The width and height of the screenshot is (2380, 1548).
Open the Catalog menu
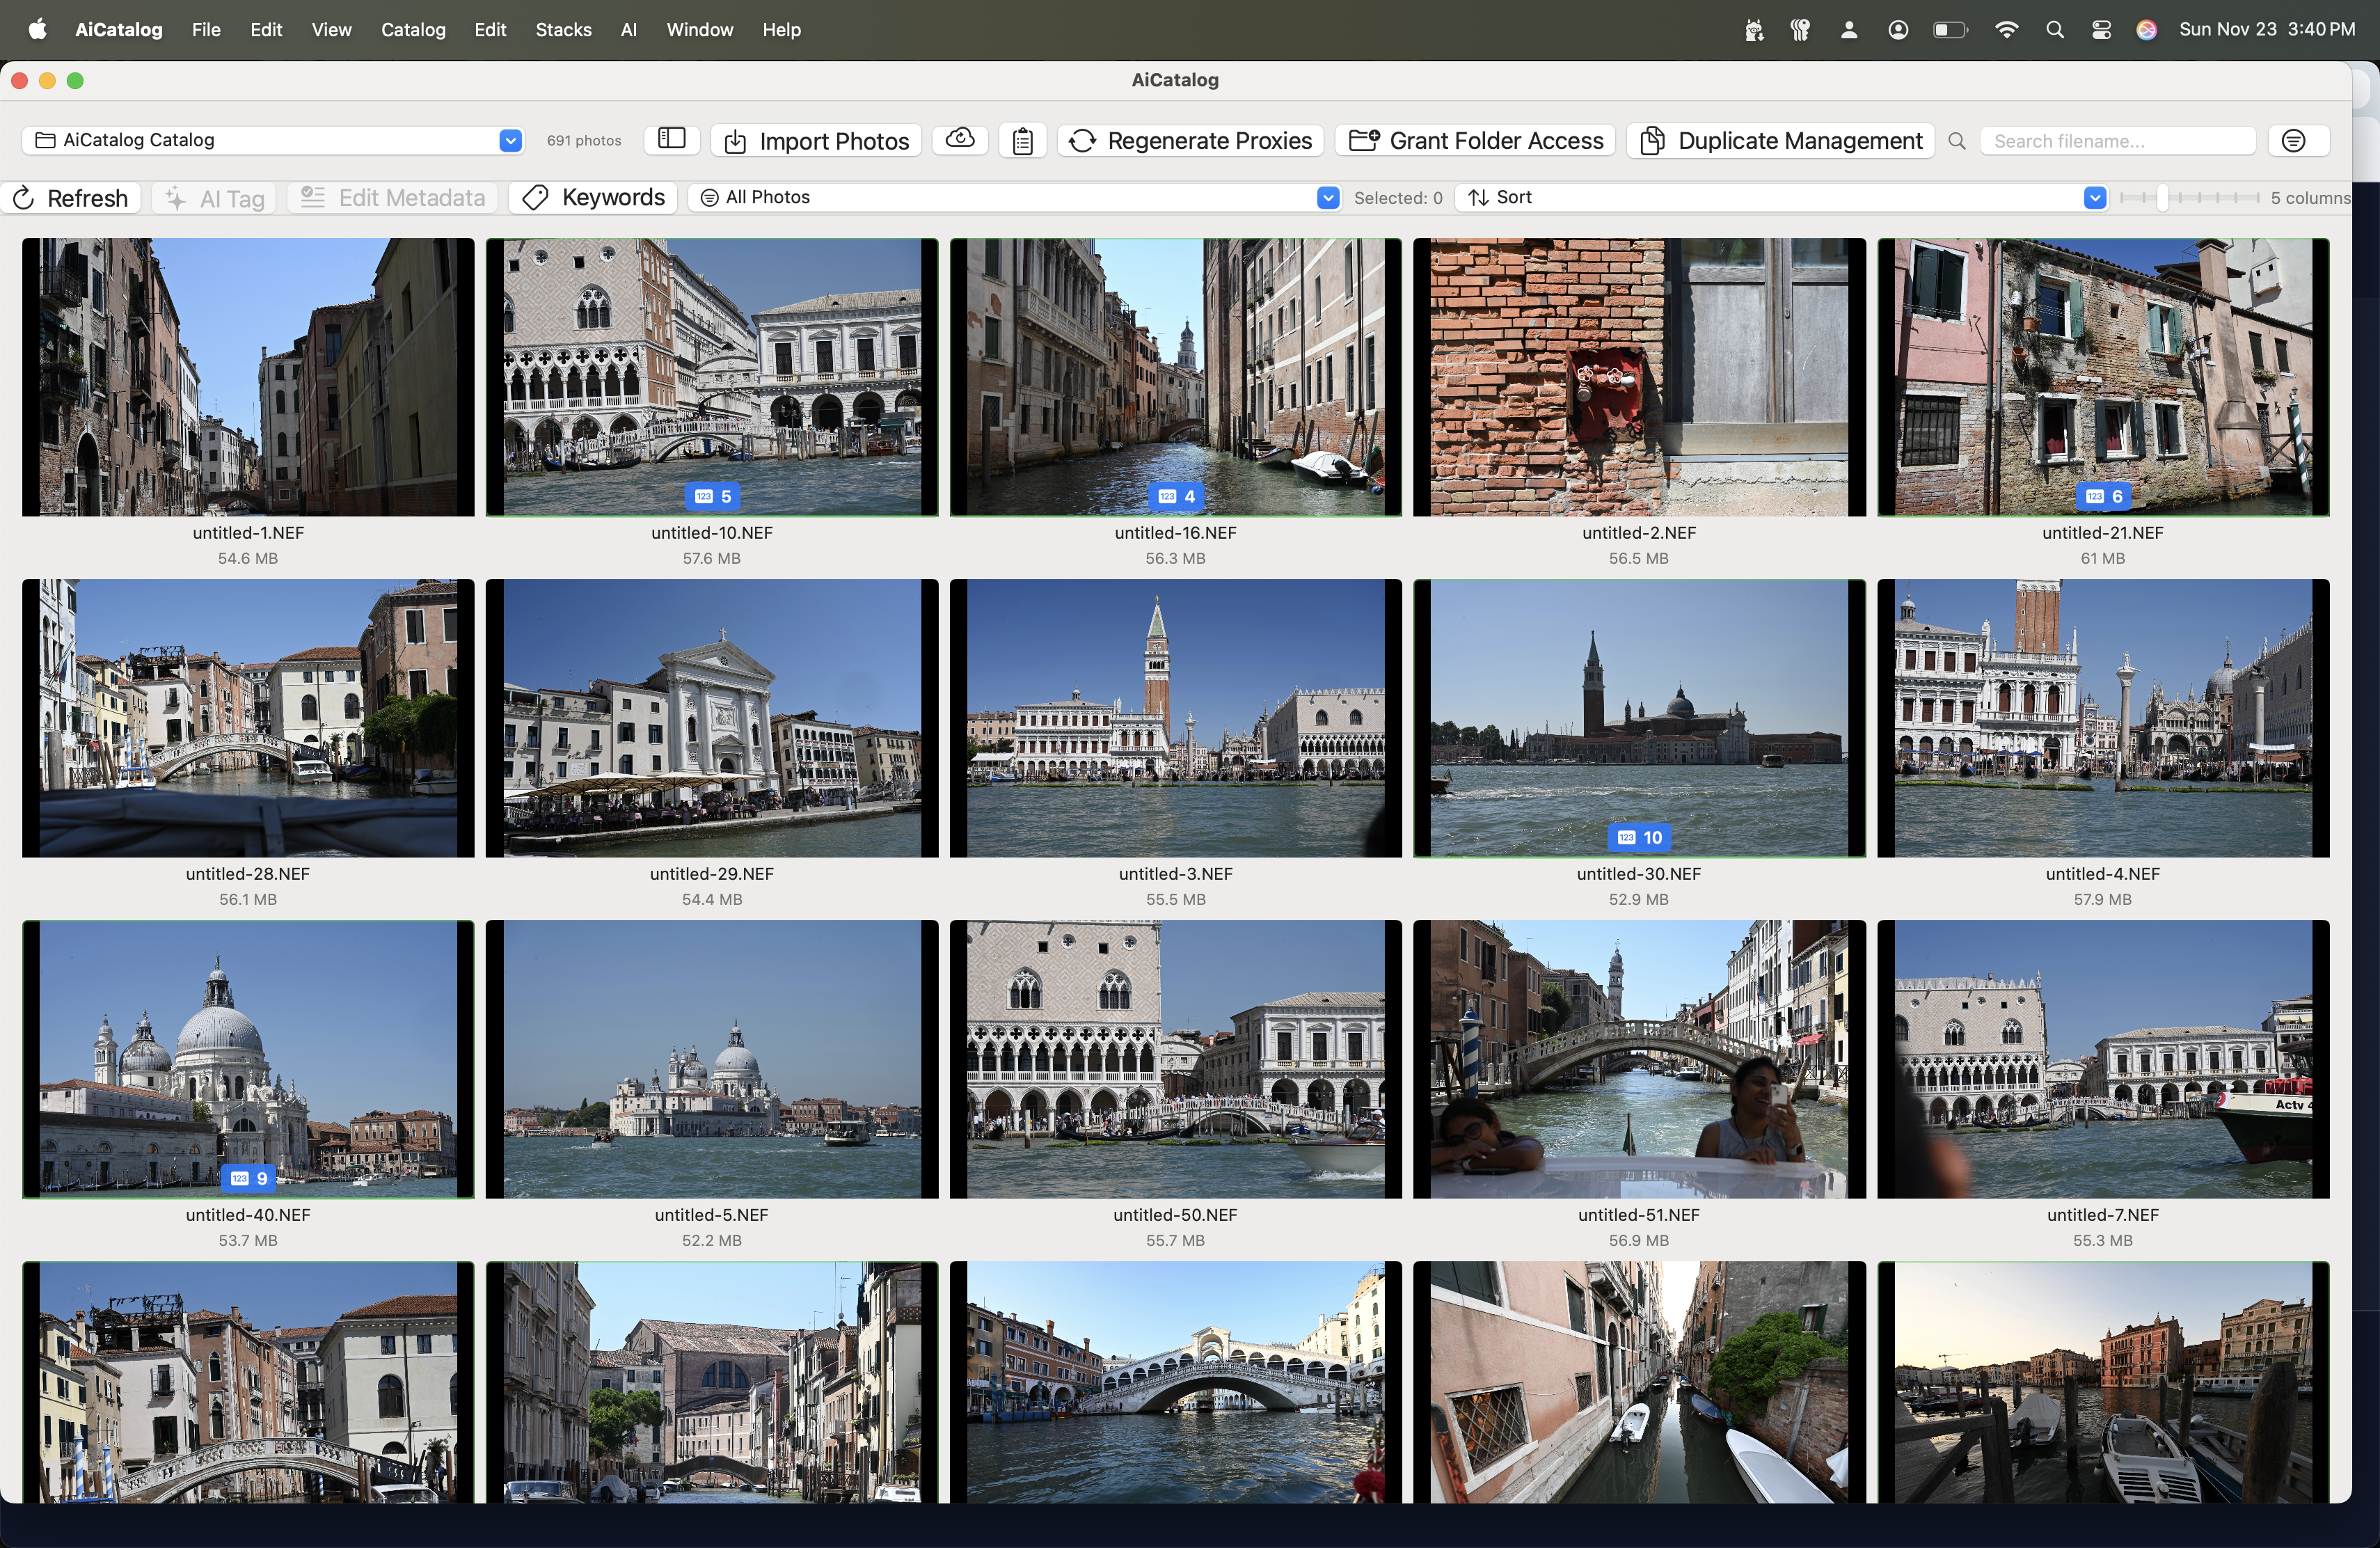coord(412,30)
